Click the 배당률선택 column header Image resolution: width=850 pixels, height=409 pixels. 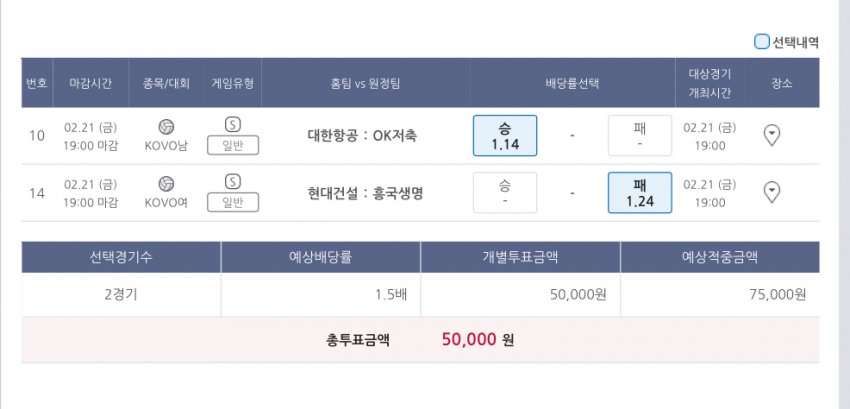pyautogui.click(x=572, y=83)
